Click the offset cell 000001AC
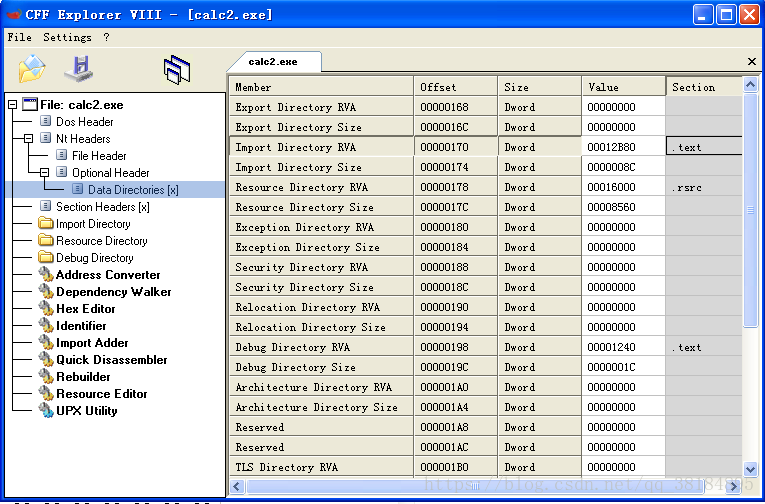Viewport: 765px width, 504px height. (456, 447)
